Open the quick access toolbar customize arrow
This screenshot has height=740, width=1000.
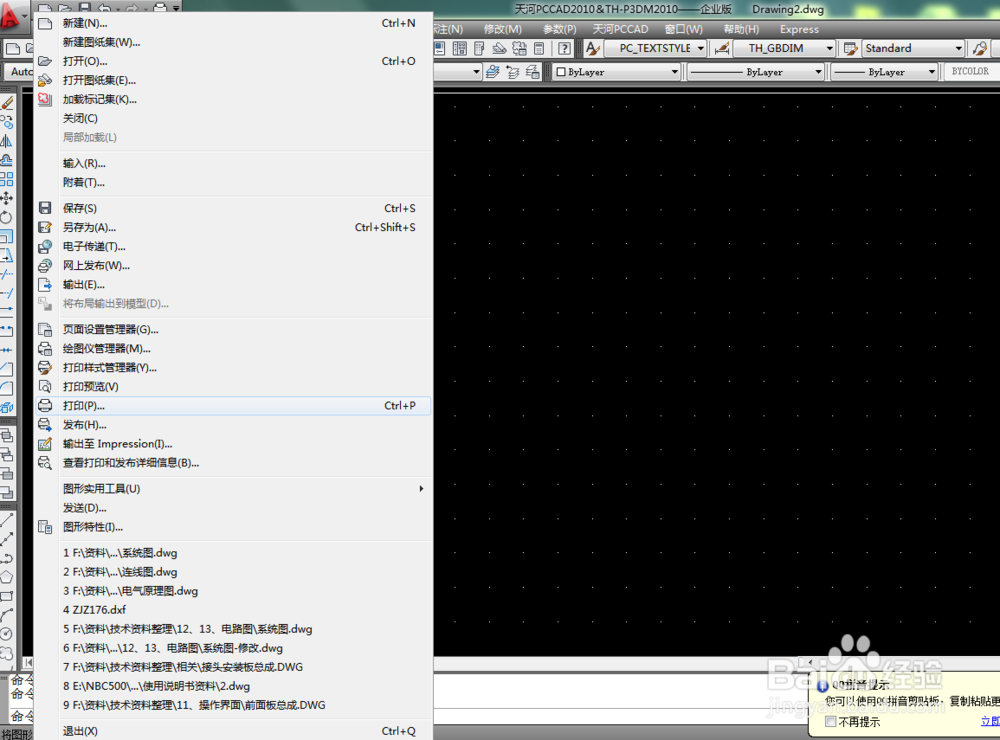pos(177,8)
